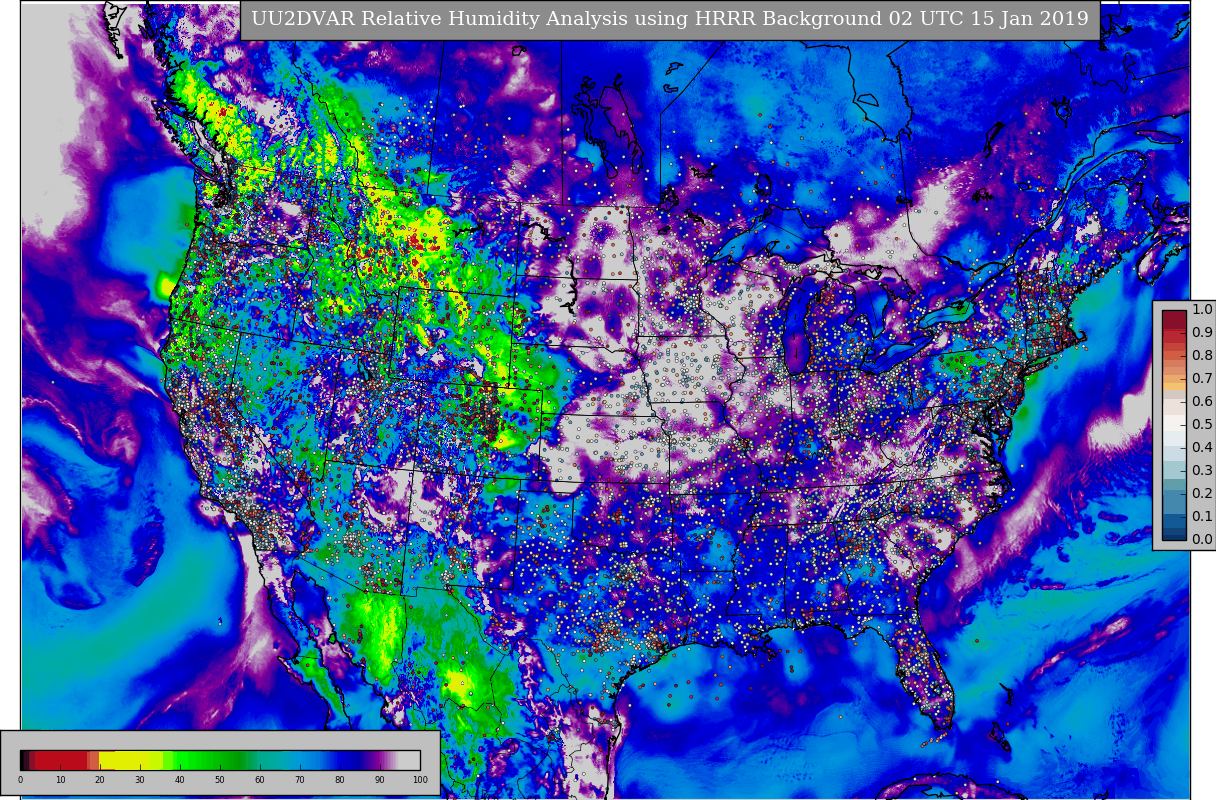Click the 0.8 label on the right colorbar
Image resolution: width=1216 pixels, height=800 pixels.
tap(1202, 356)
